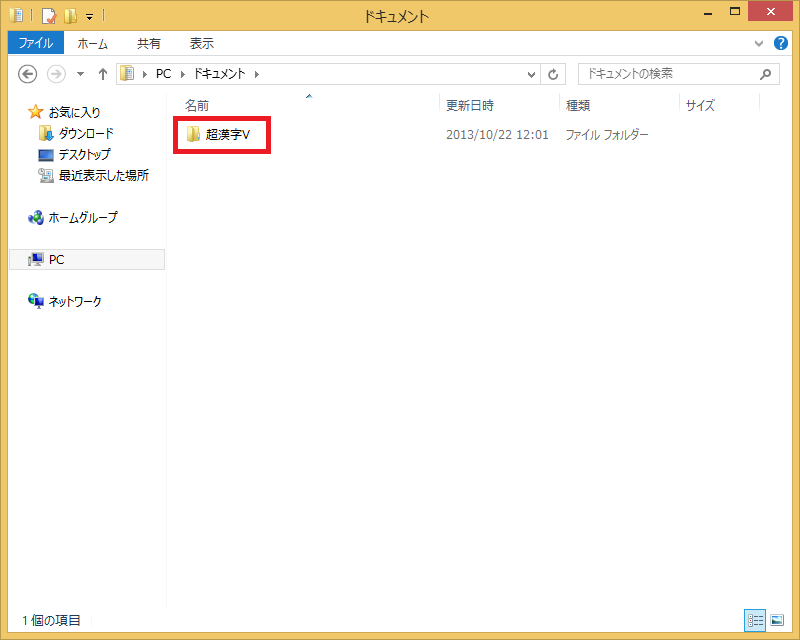This screenshot has width=800, height=640.
Task: Switch to the 共有 ribbon tab
Action: click(x=149, y=43)
